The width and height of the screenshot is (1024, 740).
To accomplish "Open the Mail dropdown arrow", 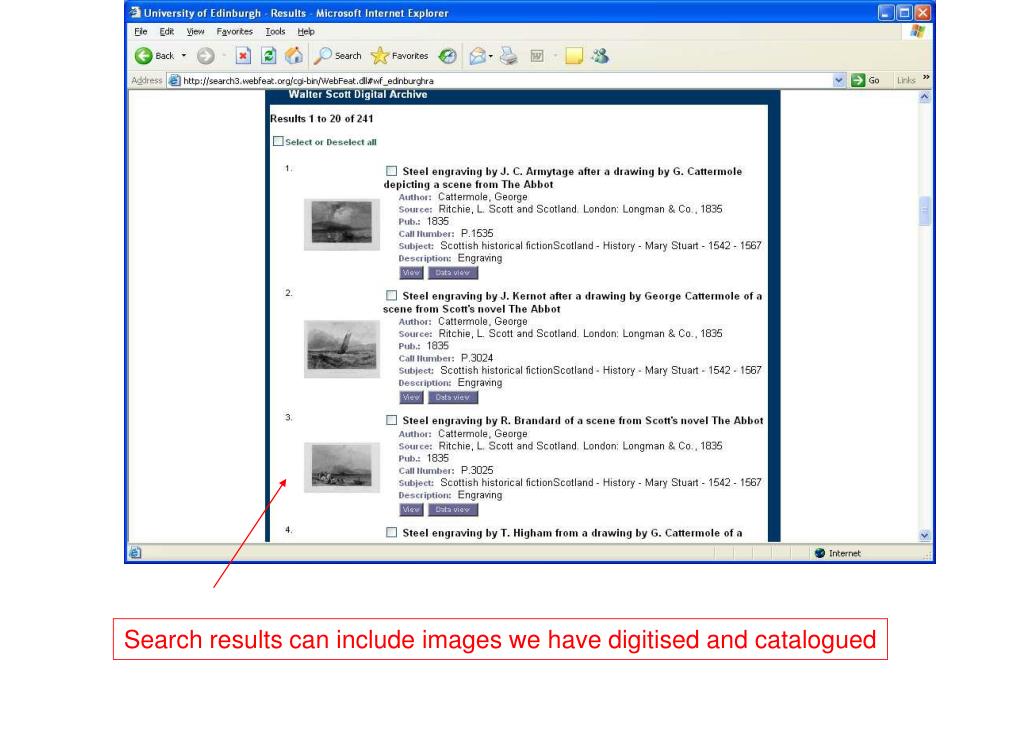I will [x=490, y=57].
